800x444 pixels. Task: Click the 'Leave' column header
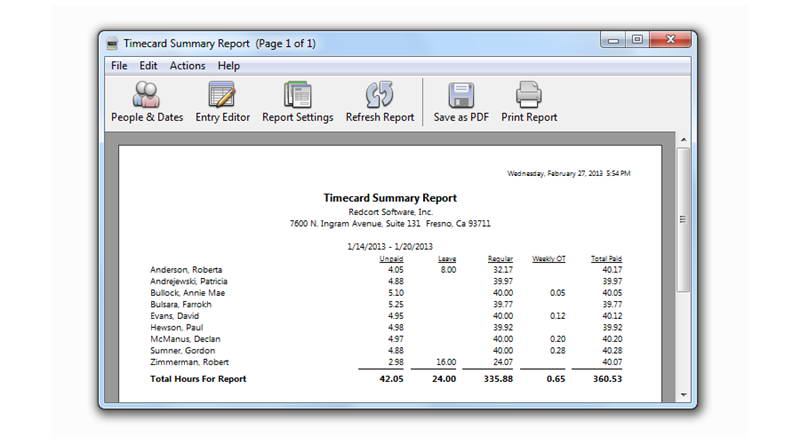(x=447, y=259)
